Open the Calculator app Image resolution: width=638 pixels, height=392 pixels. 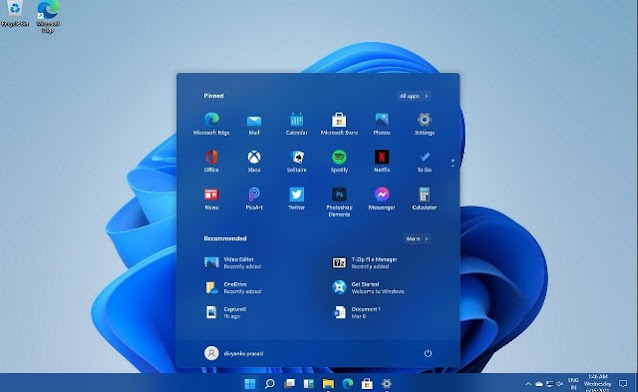click(x=424, y=199)
